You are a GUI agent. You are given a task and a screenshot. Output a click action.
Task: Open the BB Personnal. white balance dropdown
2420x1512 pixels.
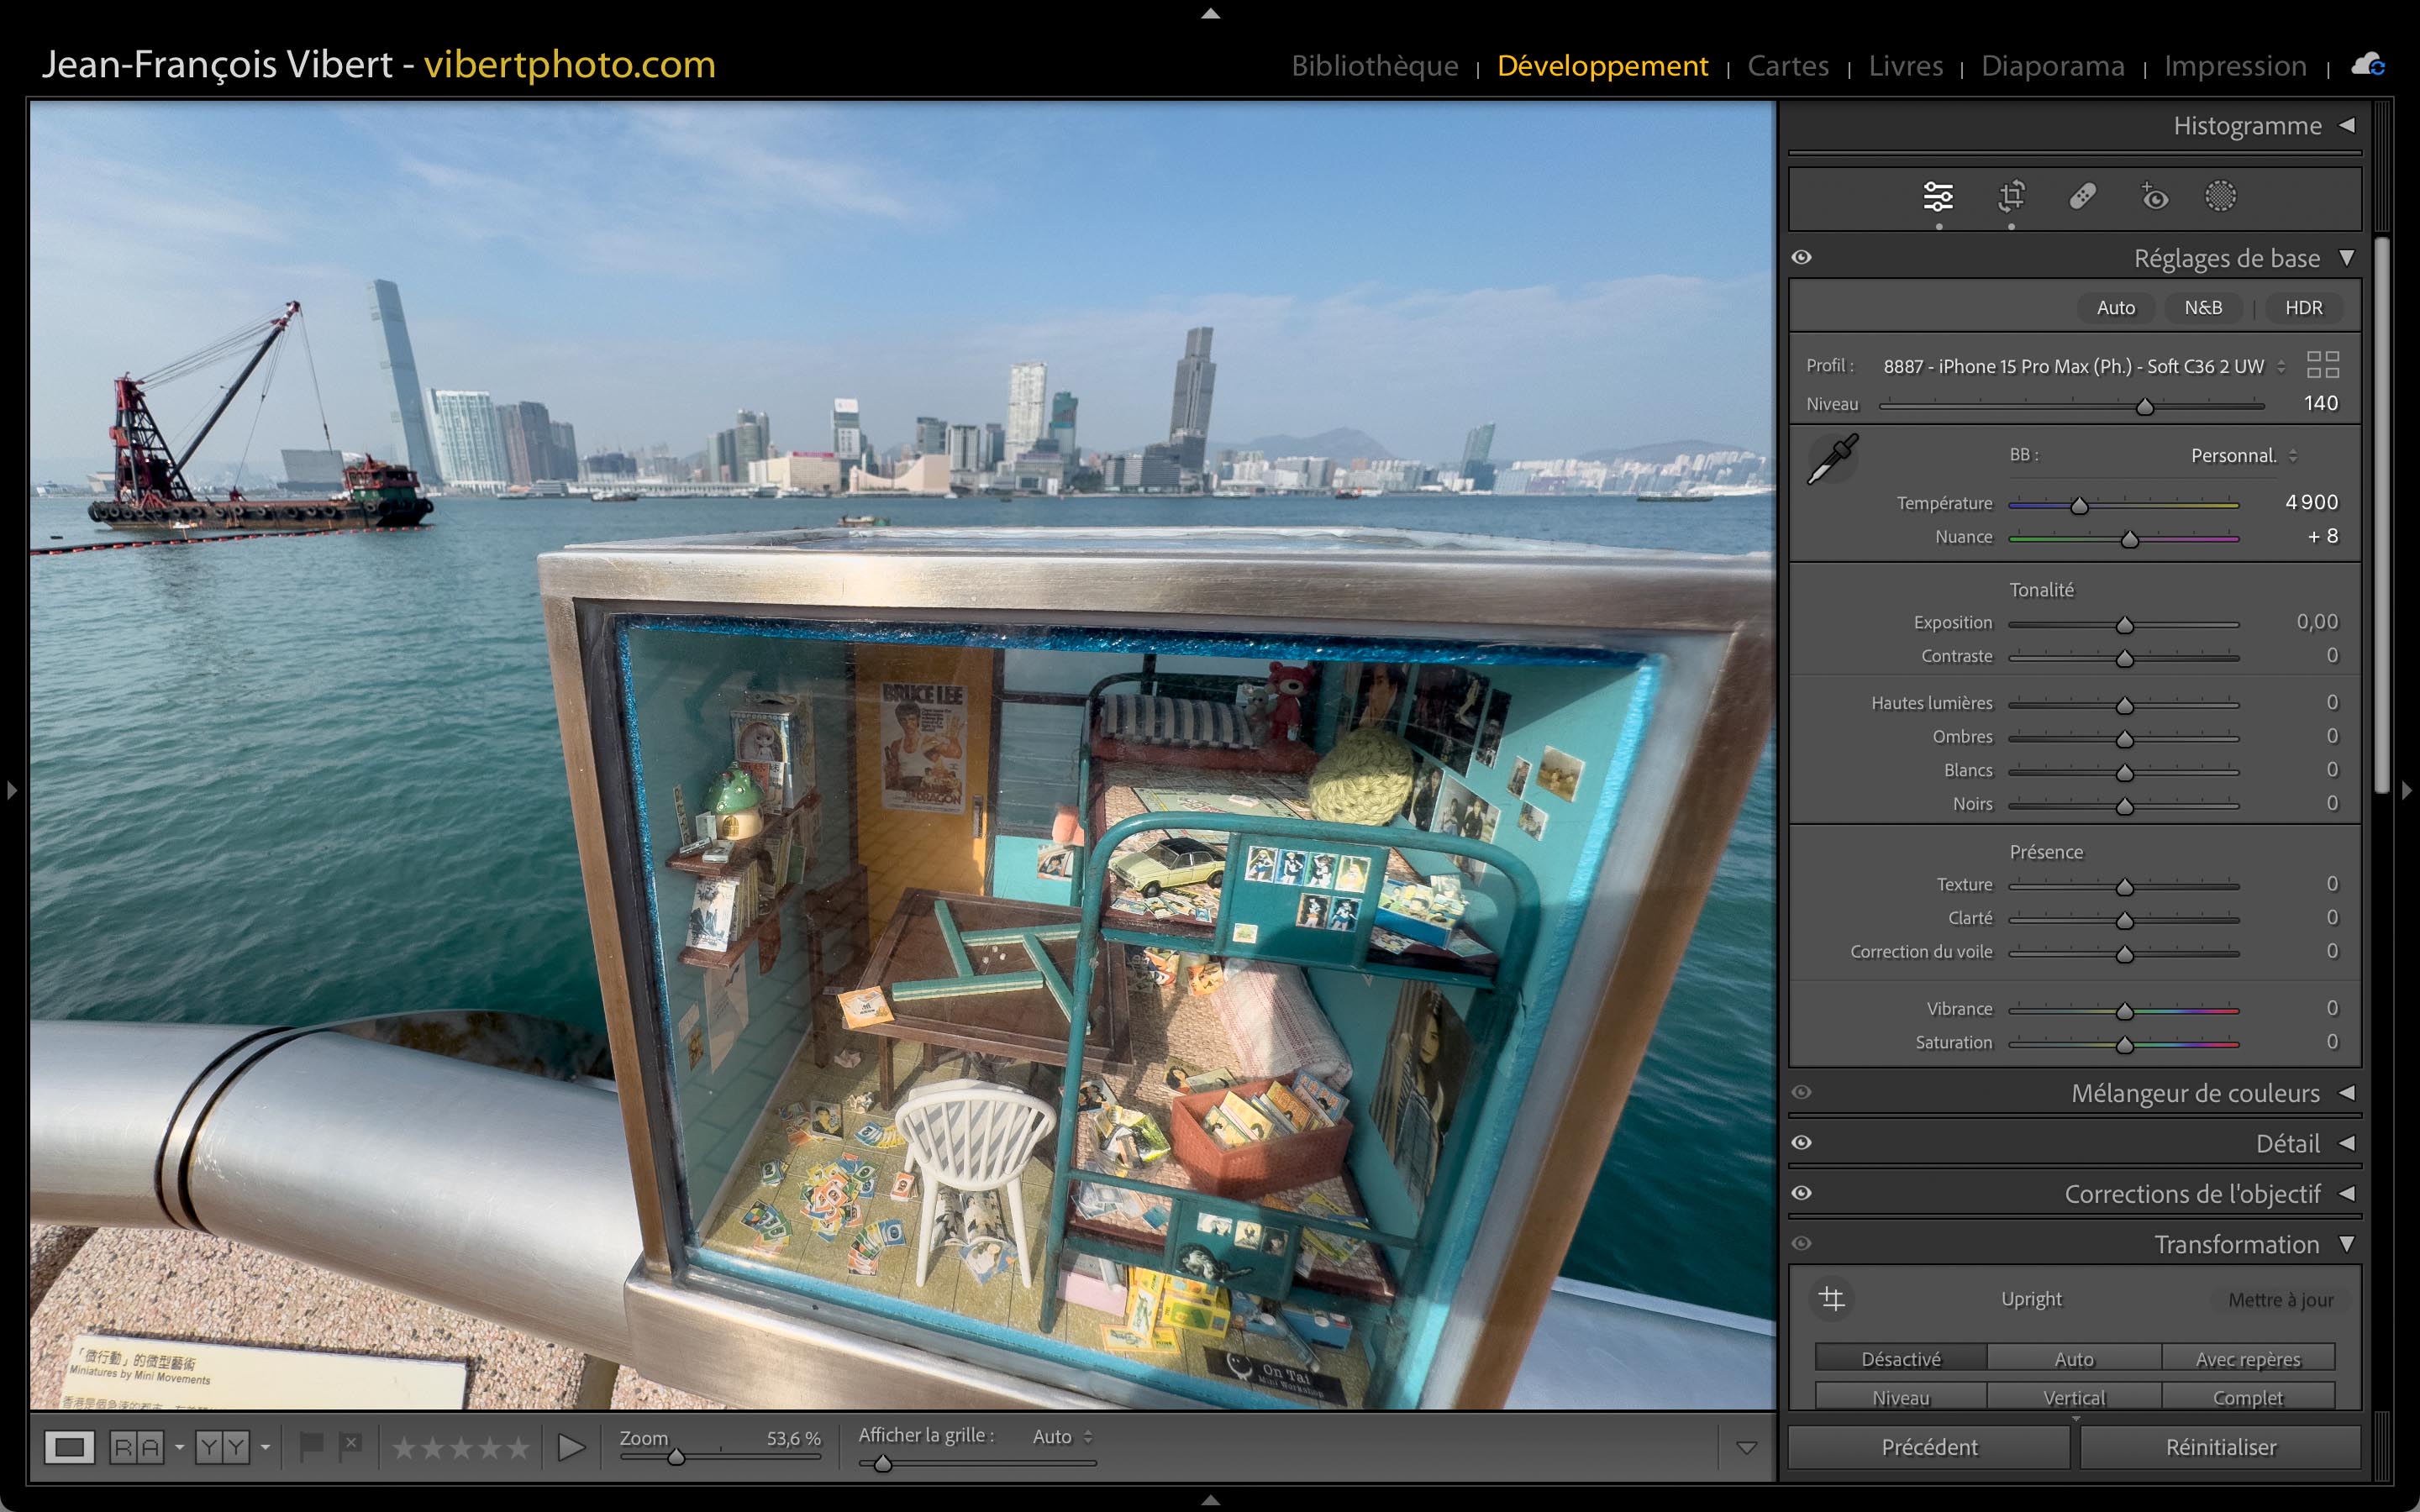pyautogui.click(x=2243, y=456)
